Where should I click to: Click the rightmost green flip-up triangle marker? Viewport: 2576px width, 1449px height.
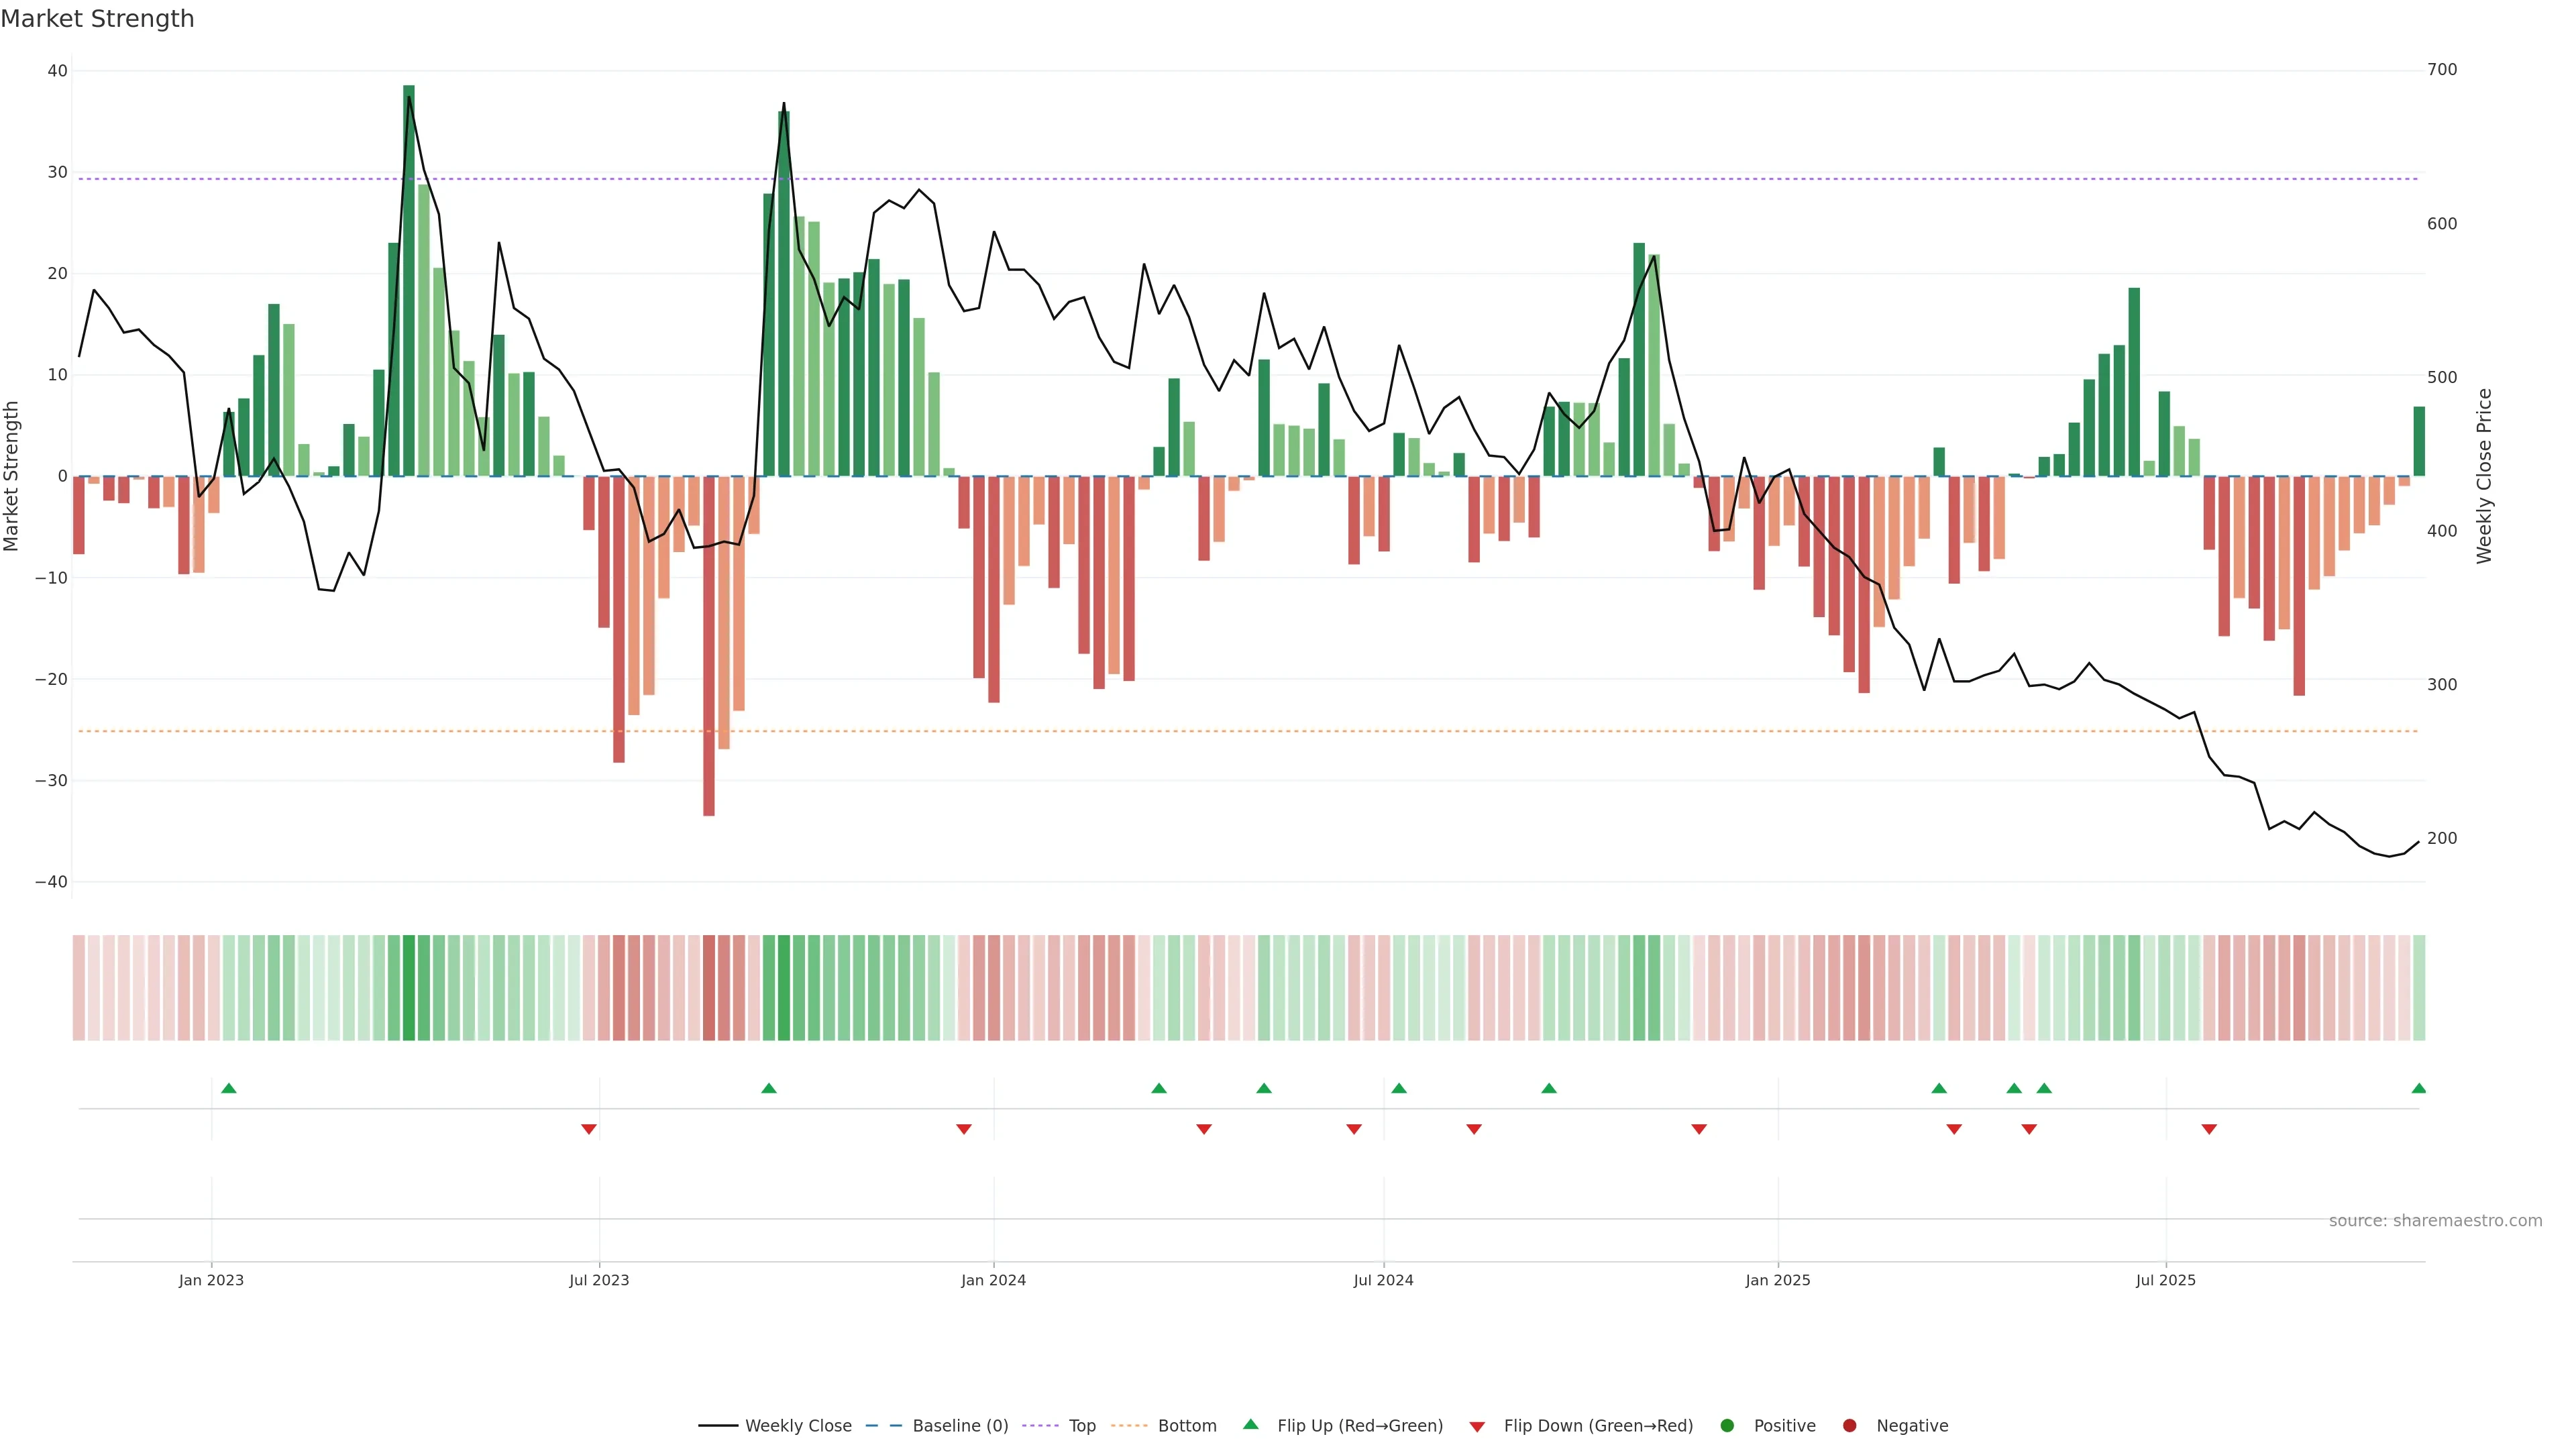(x=2418, y=1088)
